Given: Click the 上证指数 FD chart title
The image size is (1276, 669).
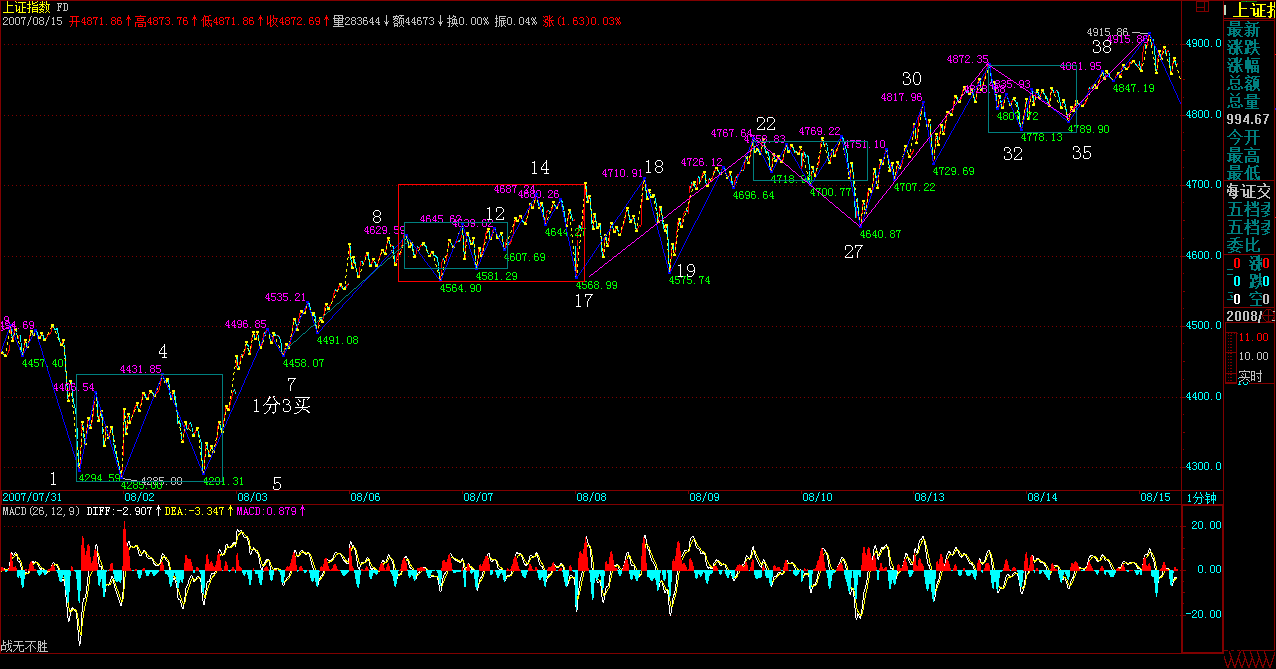Looking at the screenshot, I should (x=34, y=7).
